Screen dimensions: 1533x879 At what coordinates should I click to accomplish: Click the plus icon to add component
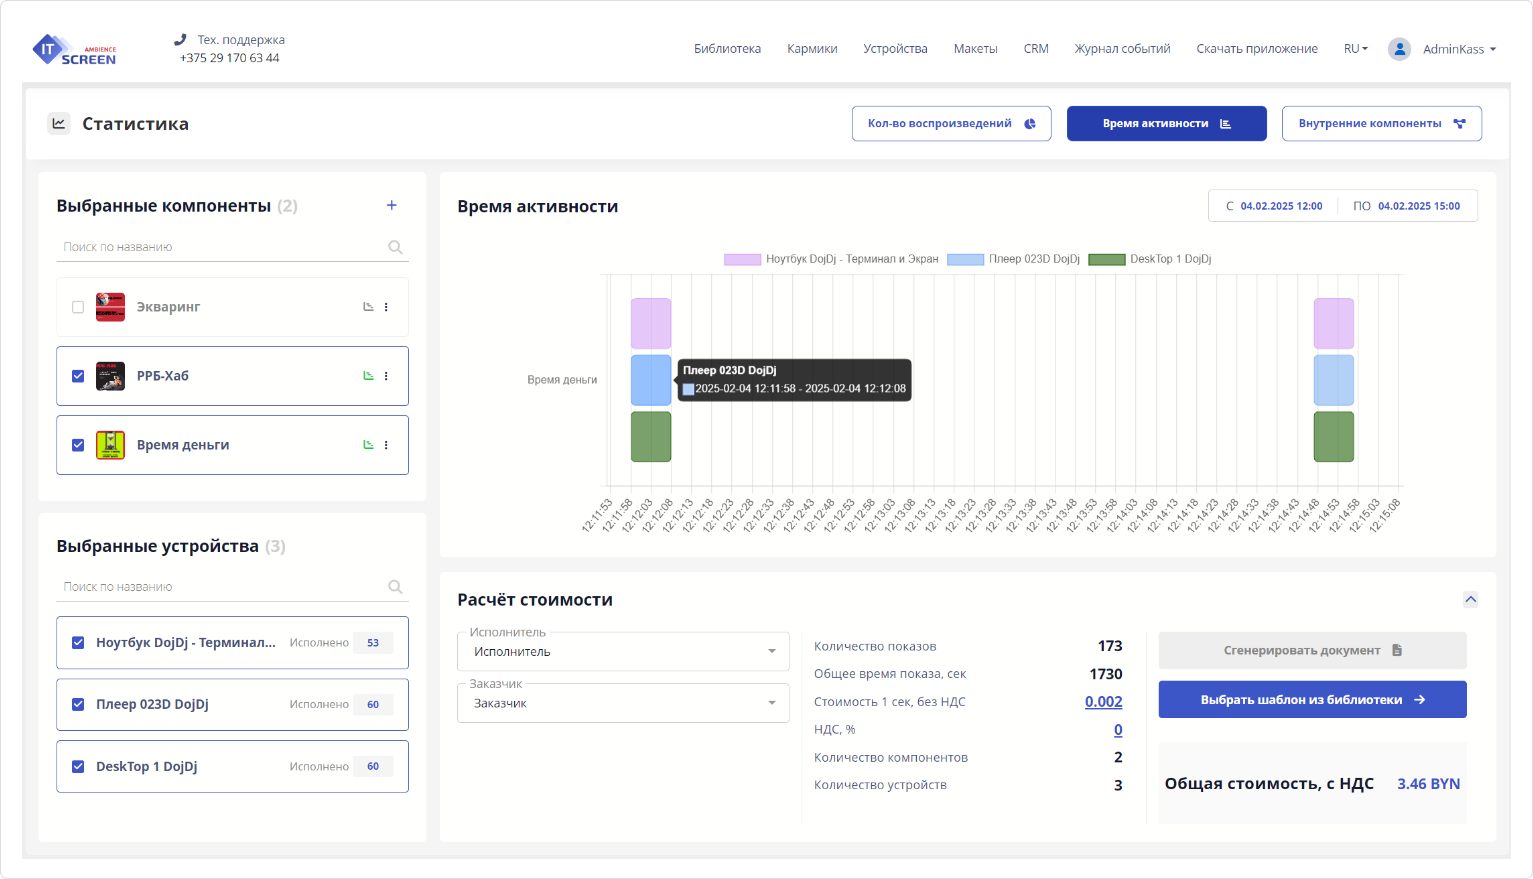392,206
